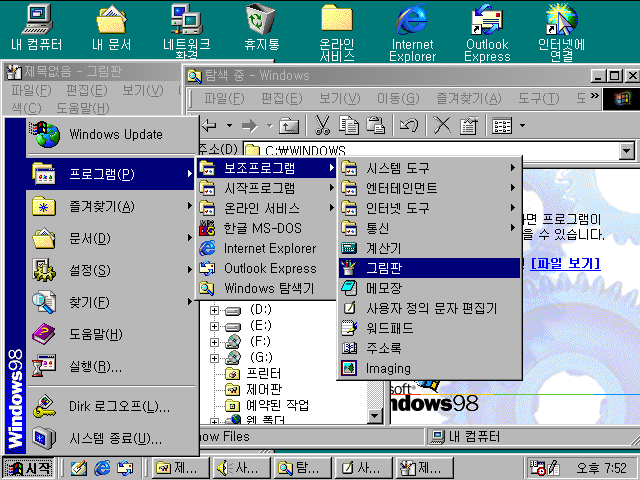This screenshot has width=640, height=480.
Task: Click Dirk 로그오프(L)... in Start menu
Action: click(111, 406)
